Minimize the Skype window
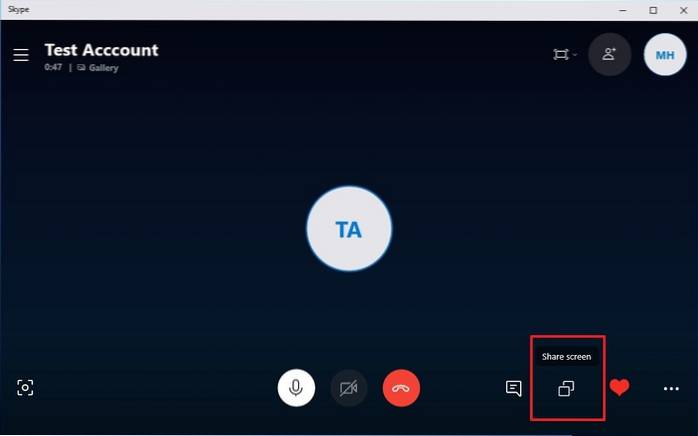Image resolution: width=698 pixels, height=436 pixels. [623, 10]
